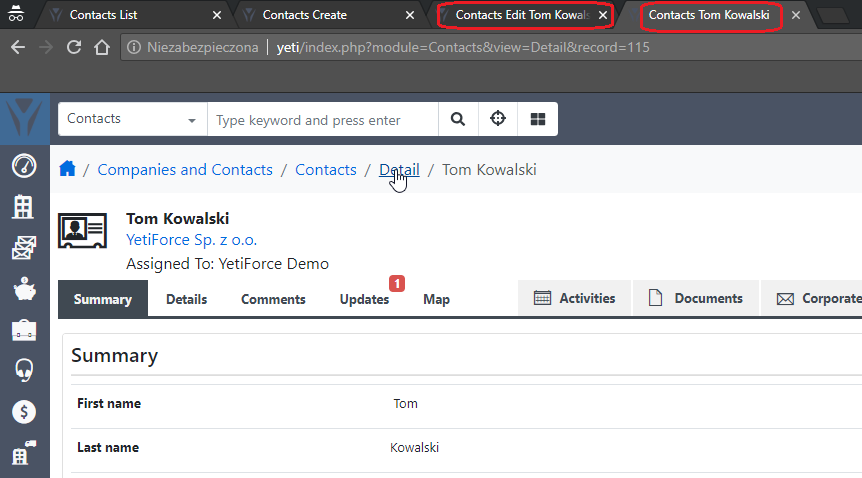Open the Activities related tab
The height and width of the screenshot is (478, 862).
pos(574,298)
